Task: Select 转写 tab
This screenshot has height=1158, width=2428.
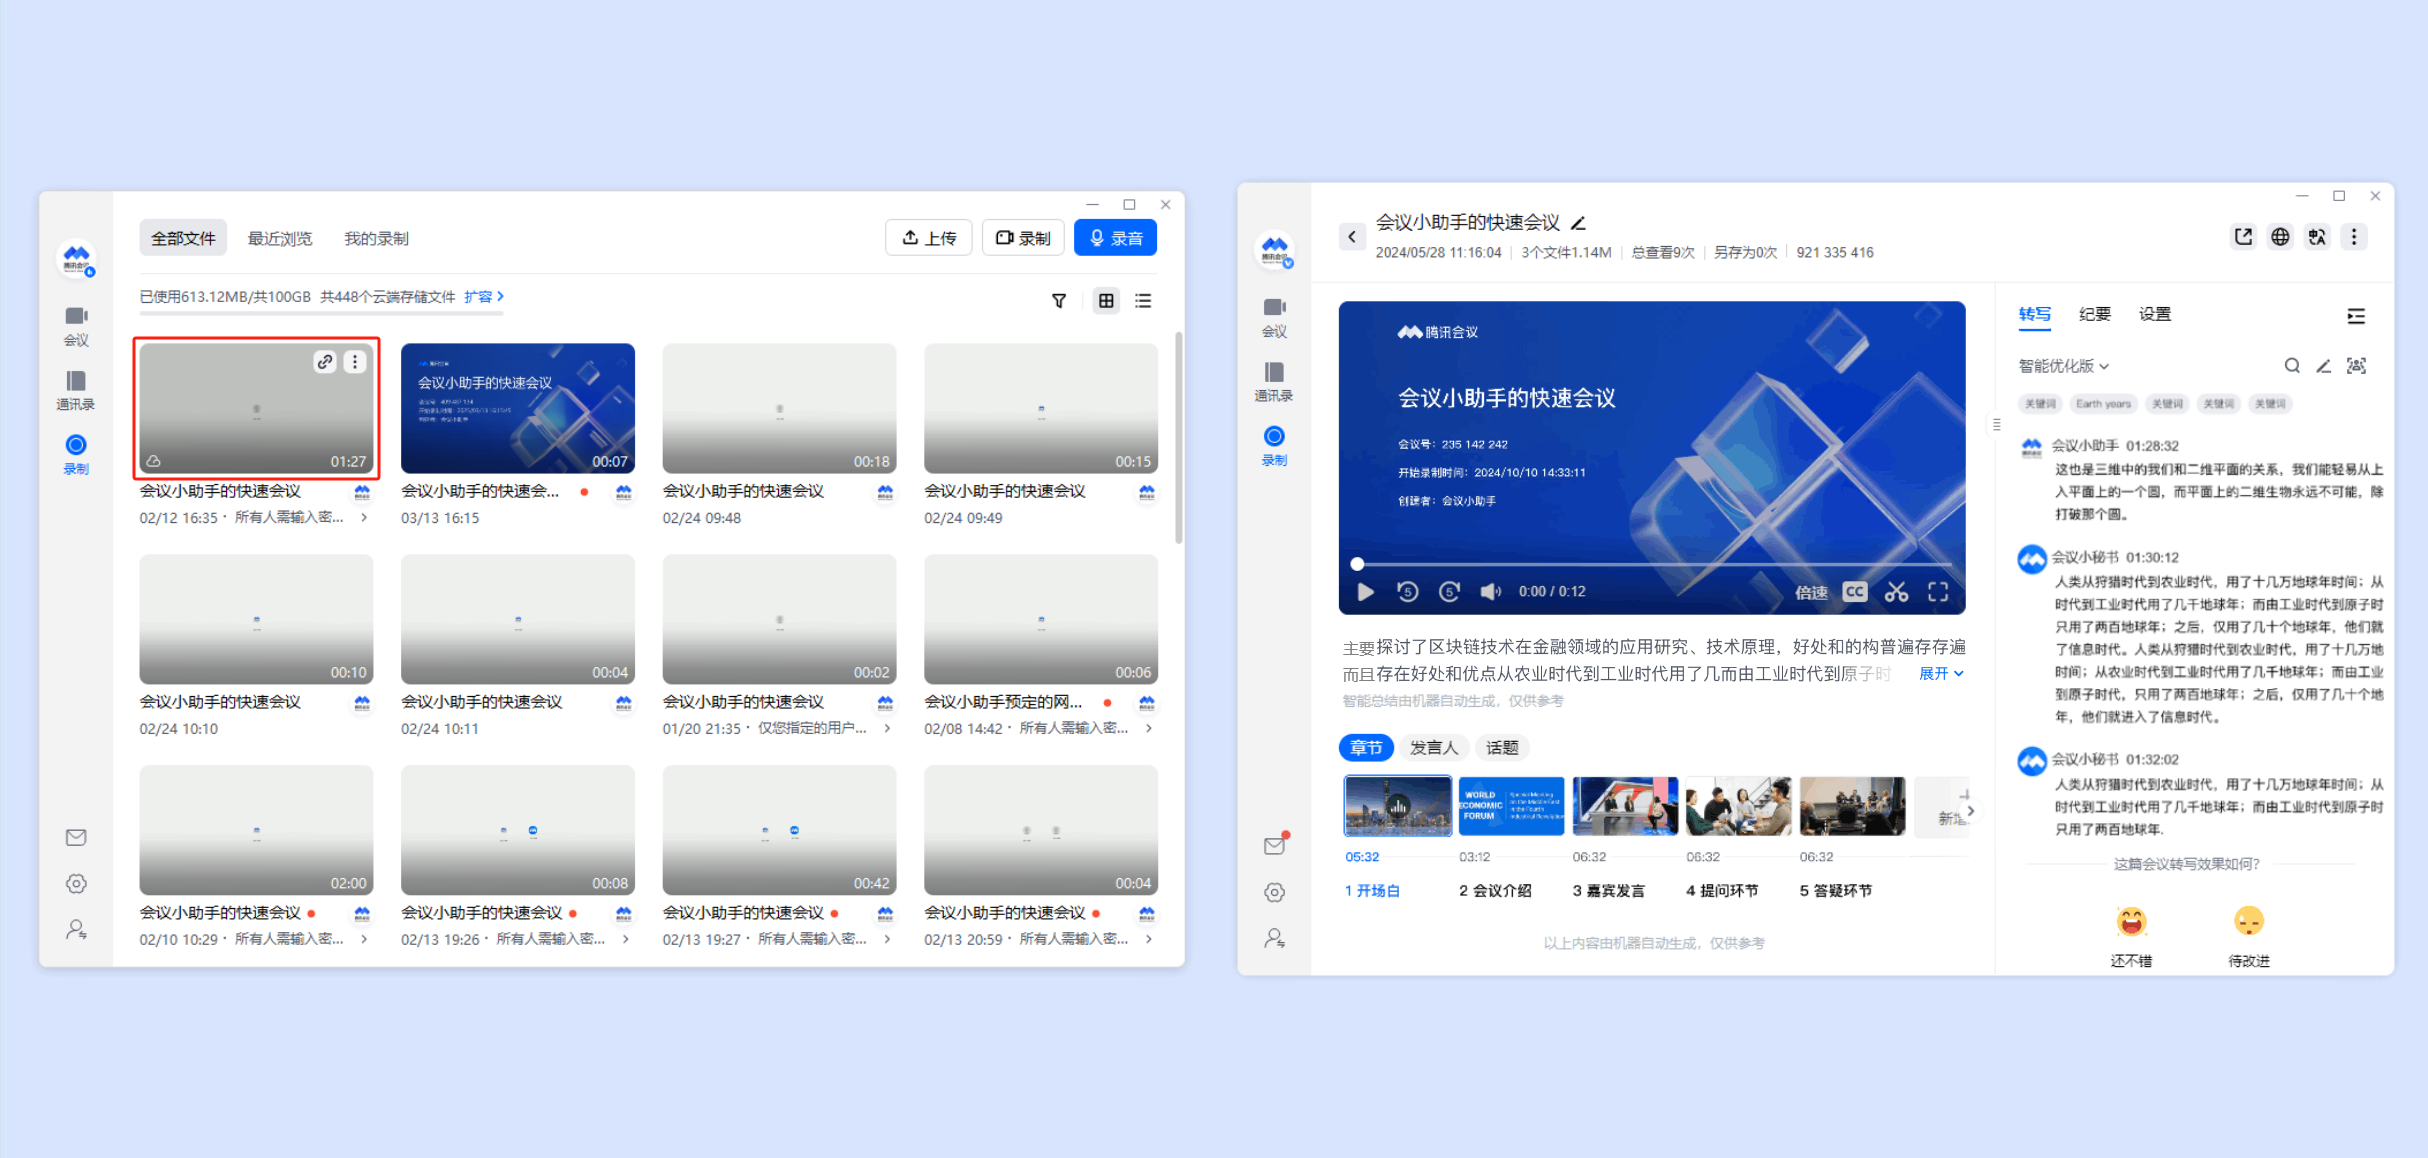Action: [2034, 315]
